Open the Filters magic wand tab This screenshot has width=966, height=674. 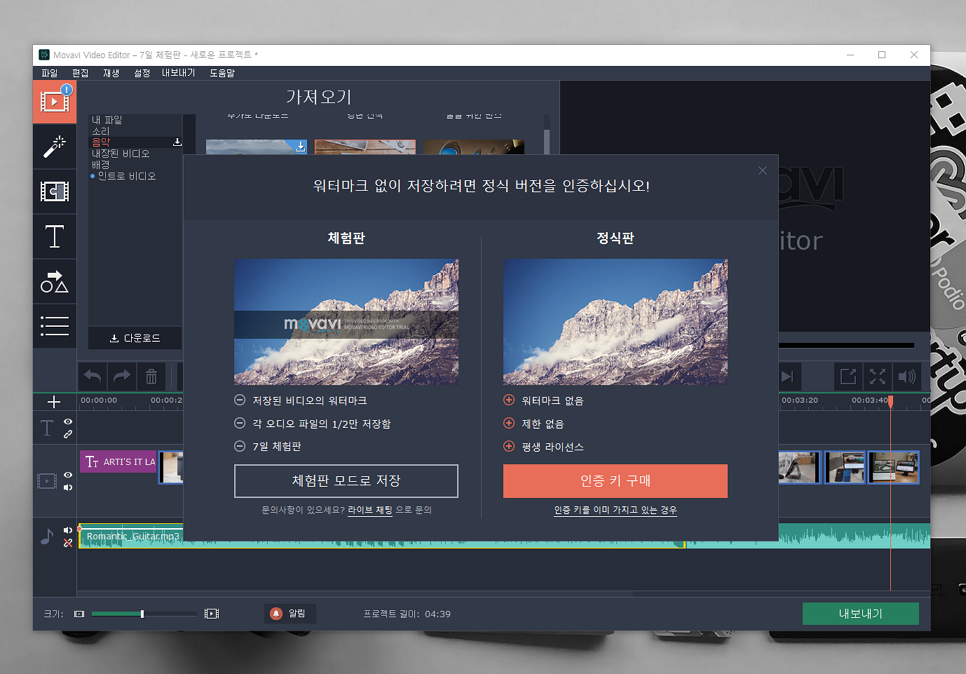[55, 147]
